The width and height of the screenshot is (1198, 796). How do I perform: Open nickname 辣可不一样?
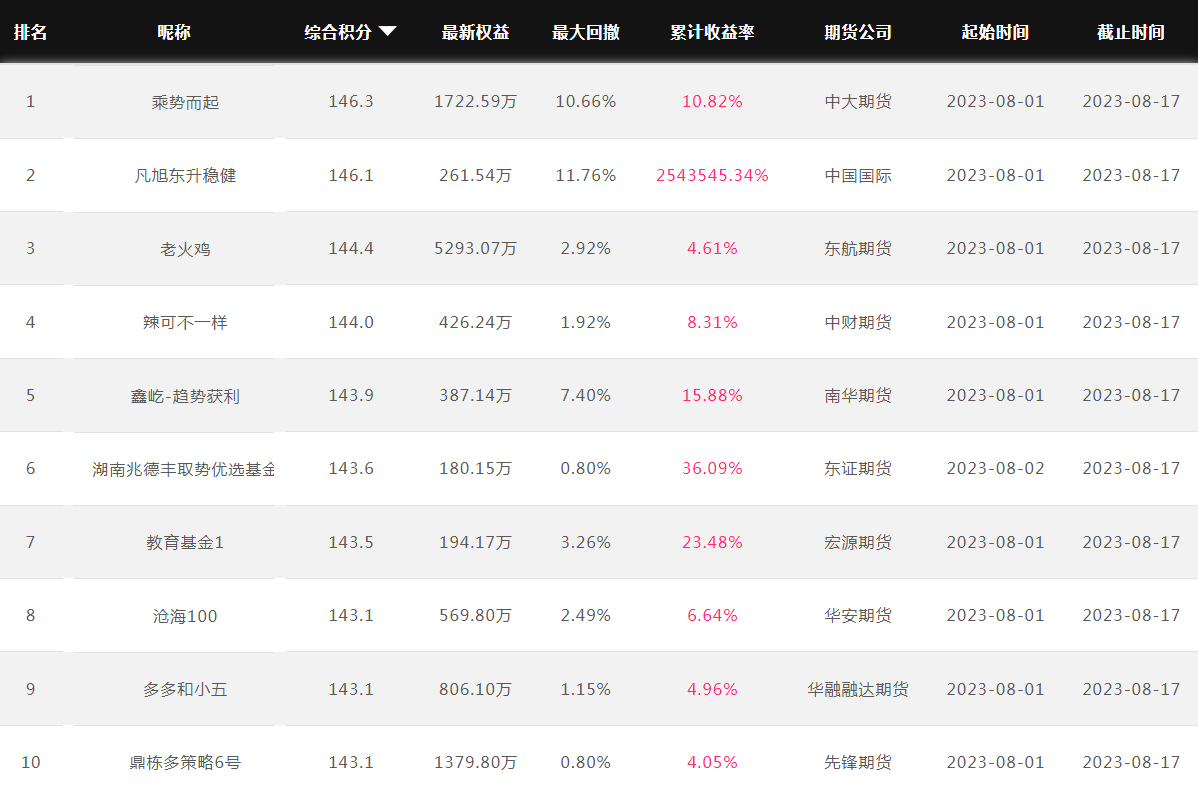coord(185,322)
